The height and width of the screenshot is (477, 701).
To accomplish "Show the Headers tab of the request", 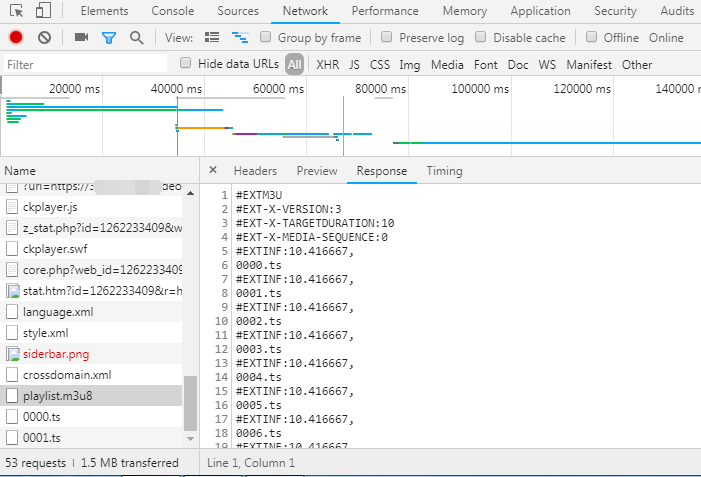I will (x=255, y=171).
